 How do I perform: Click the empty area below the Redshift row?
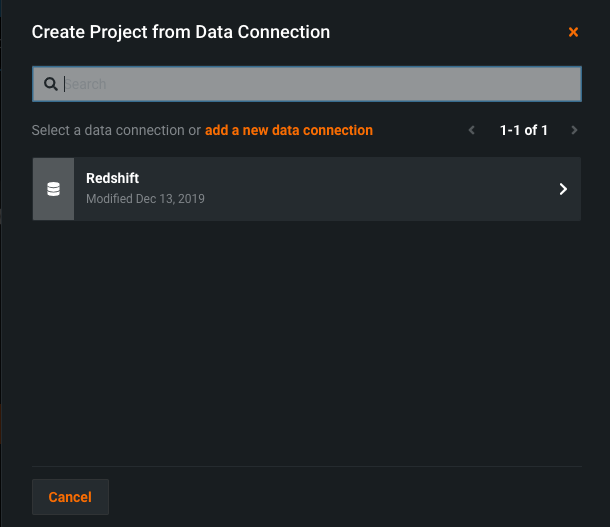[306, 340]
